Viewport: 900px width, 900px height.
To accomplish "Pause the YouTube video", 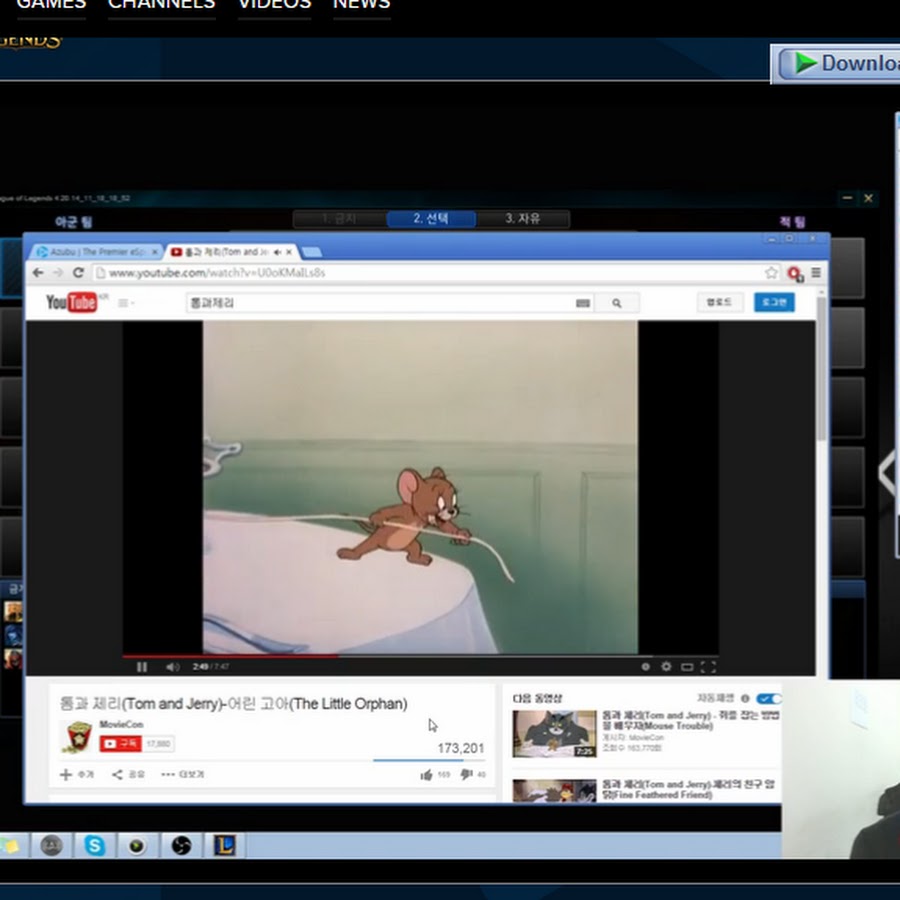I will click(142, 666).
